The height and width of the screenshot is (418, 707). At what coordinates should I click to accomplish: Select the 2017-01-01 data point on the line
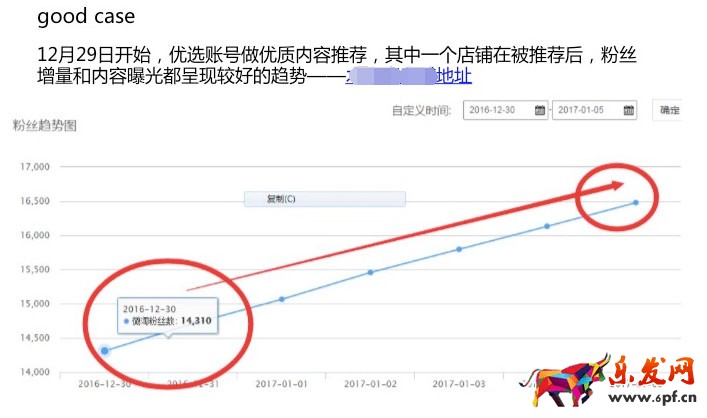282,299
